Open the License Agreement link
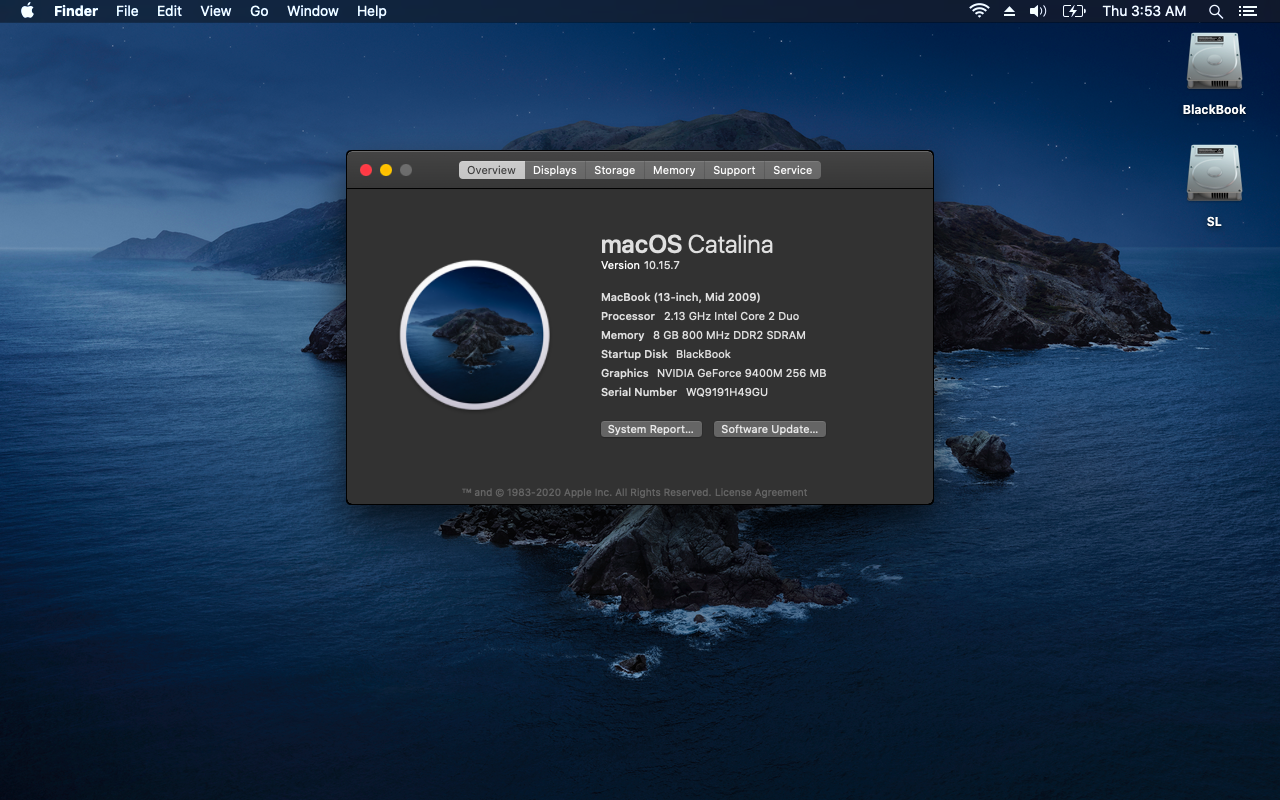Screen dimensions: 1280x800 (x=761, y=492)
